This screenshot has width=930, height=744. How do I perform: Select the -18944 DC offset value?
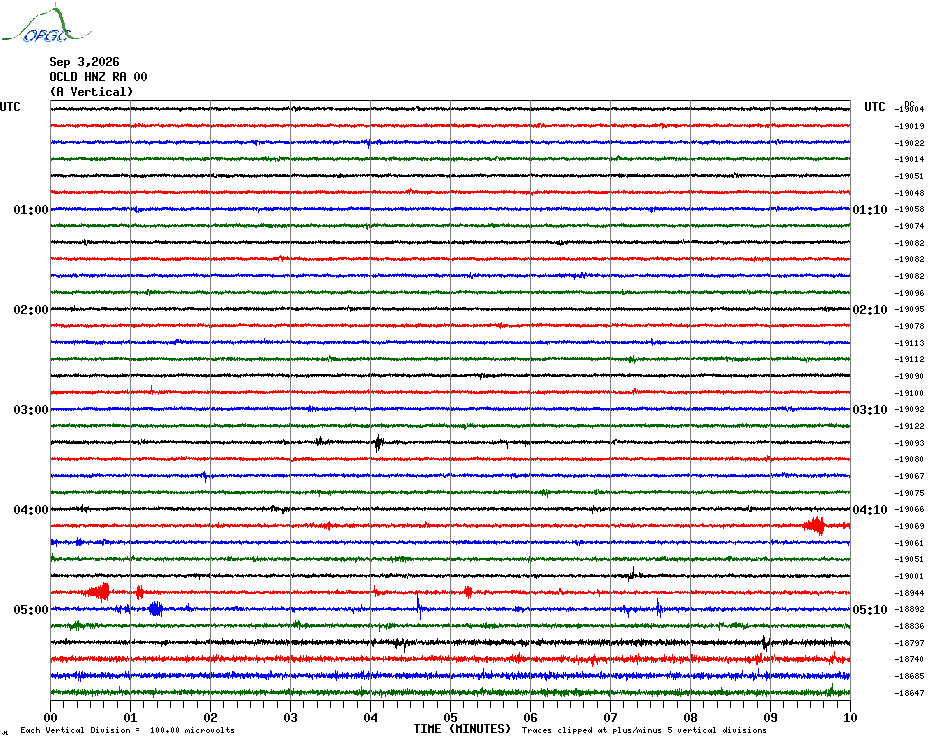pyautogui.click(x=909, y=593)
